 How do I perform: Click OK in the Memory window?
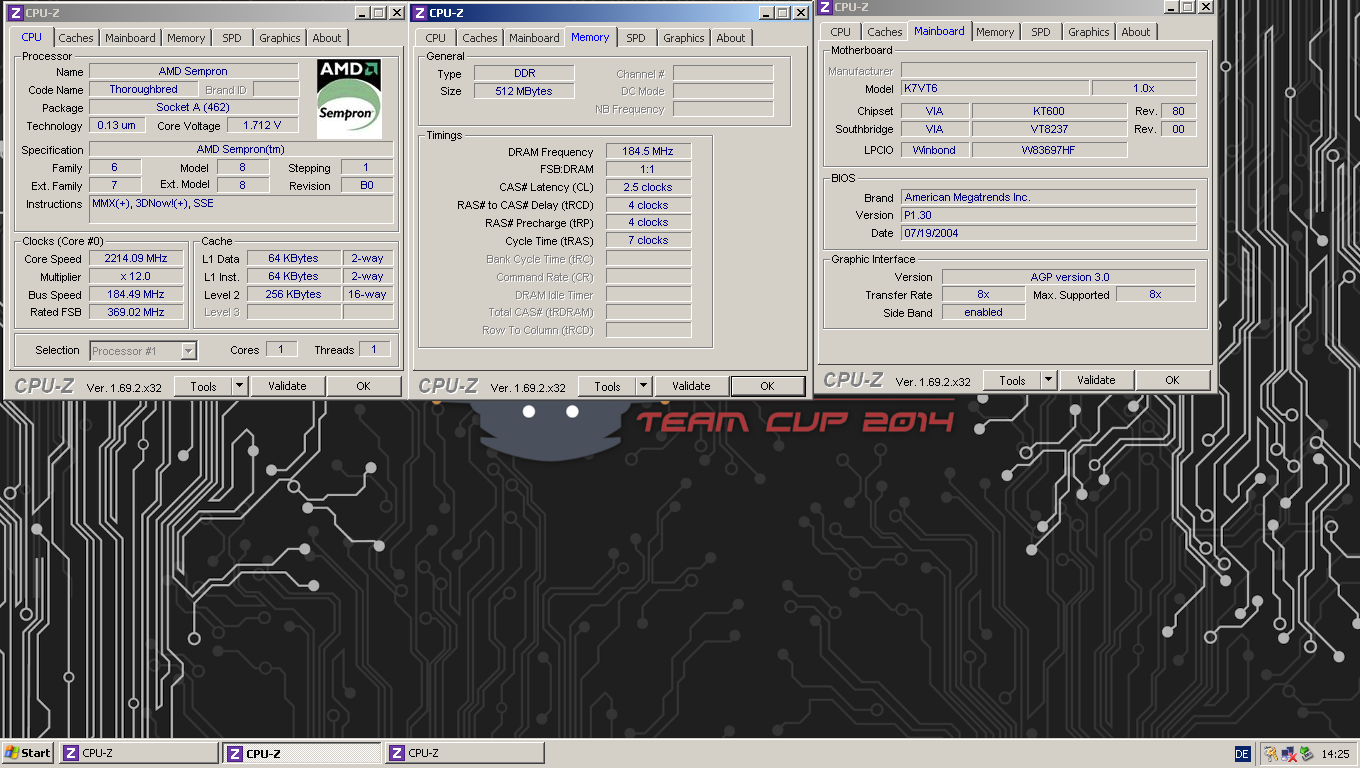point(767,386)
